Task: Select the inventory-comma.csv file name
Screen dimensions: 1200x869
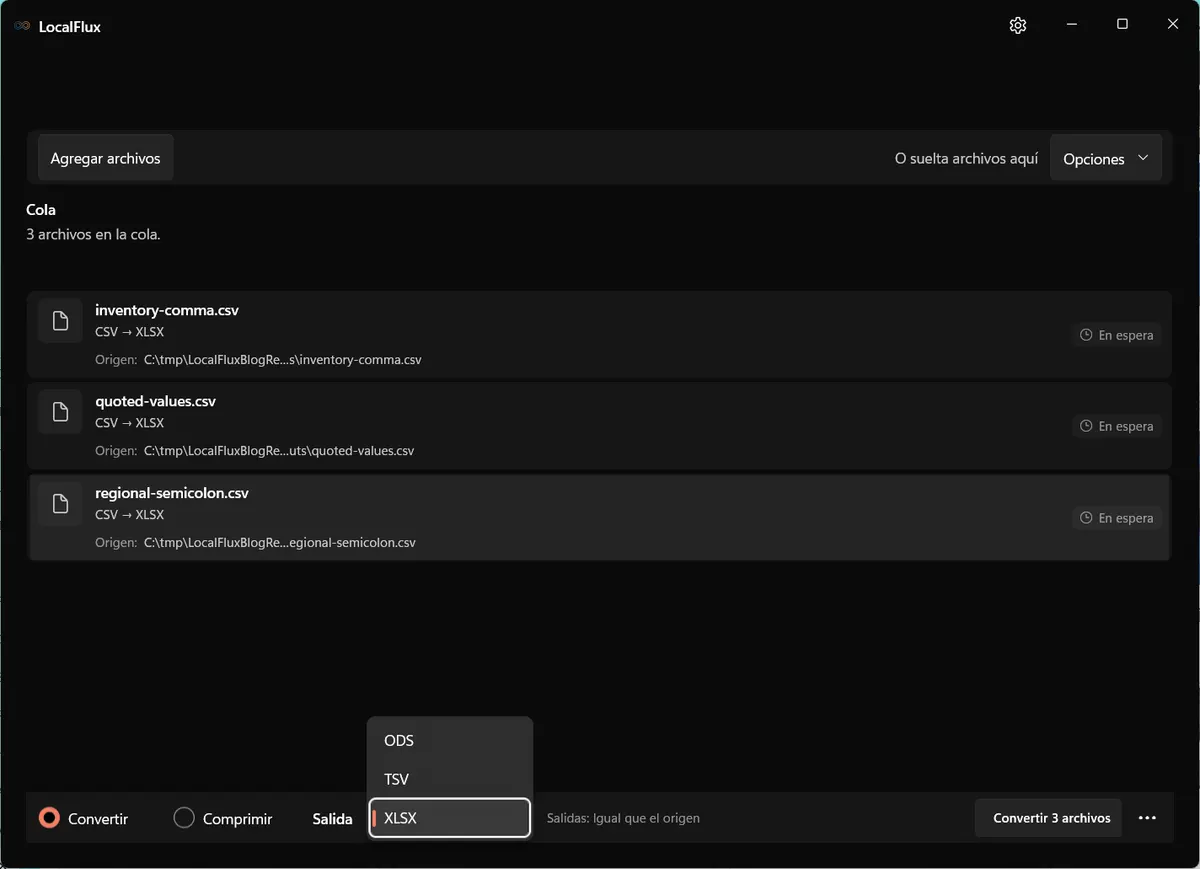Action: [167, 310]
